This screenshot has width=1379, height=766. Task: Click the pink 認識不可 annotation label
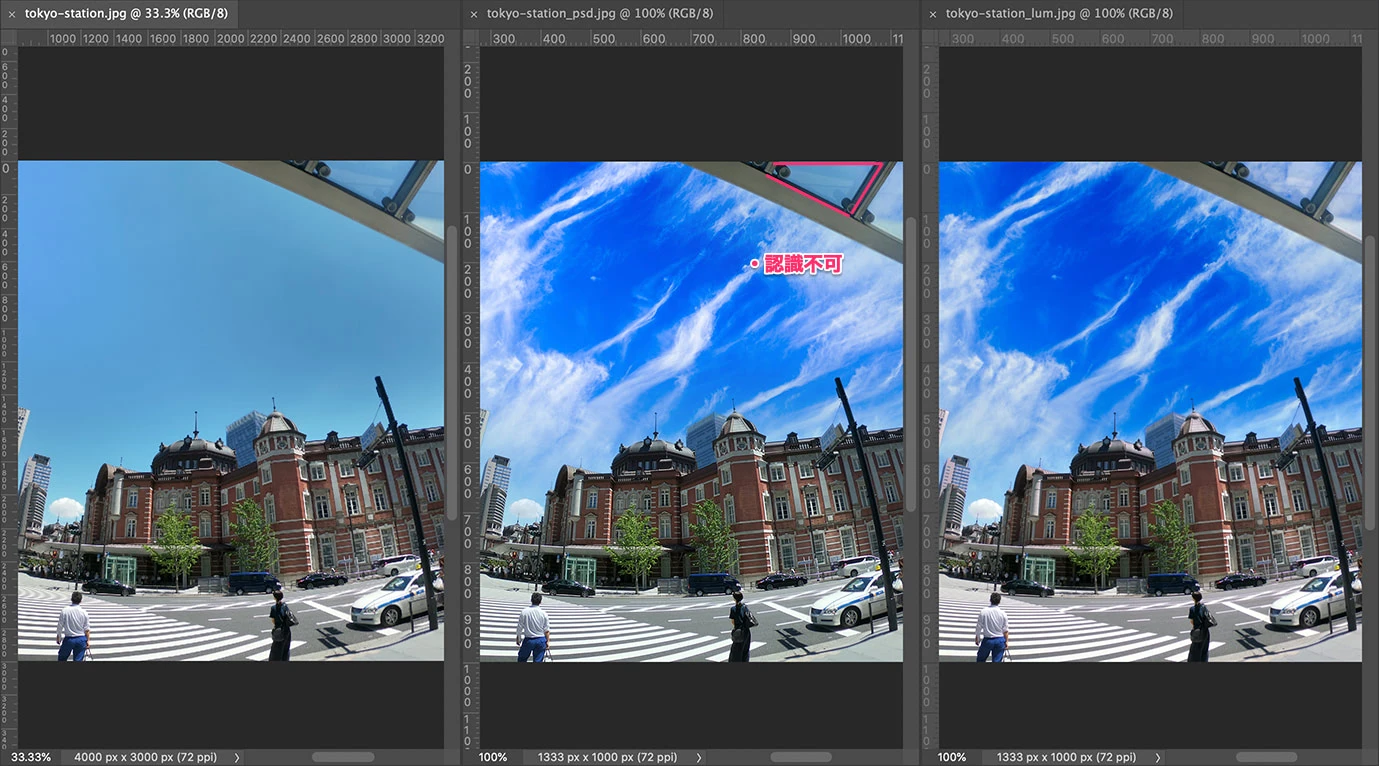[803, 264]
